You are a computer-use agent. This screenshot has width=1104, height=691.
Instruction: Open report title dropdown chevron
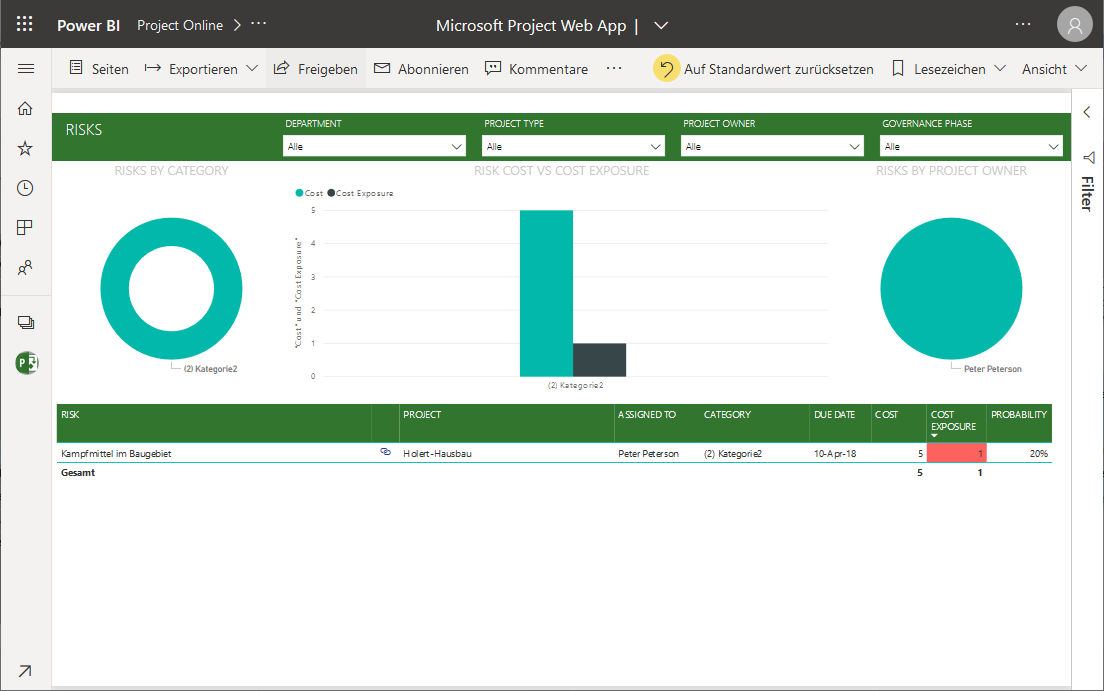pyautogui.click(x=660, y=25)
